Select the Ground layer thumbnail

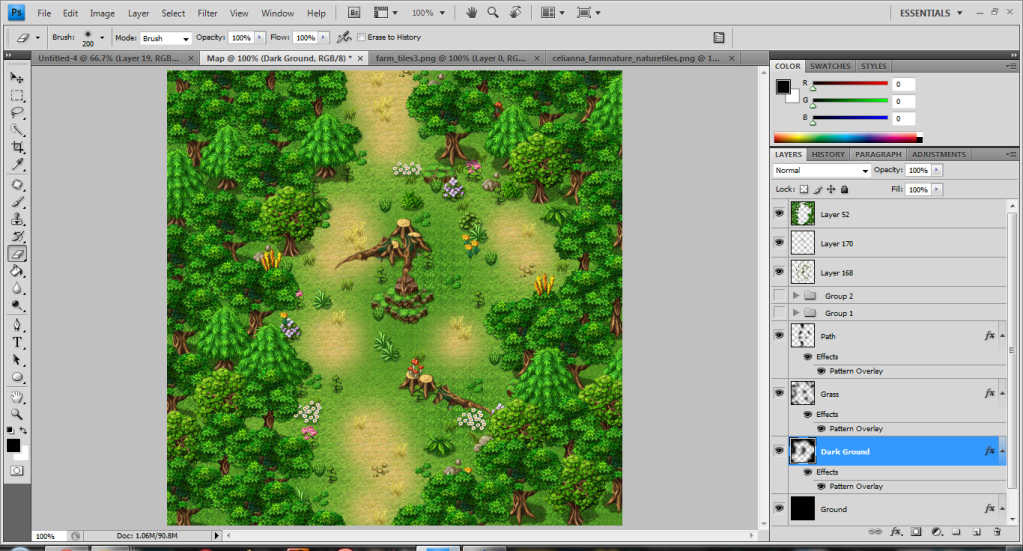click(802, 509)
